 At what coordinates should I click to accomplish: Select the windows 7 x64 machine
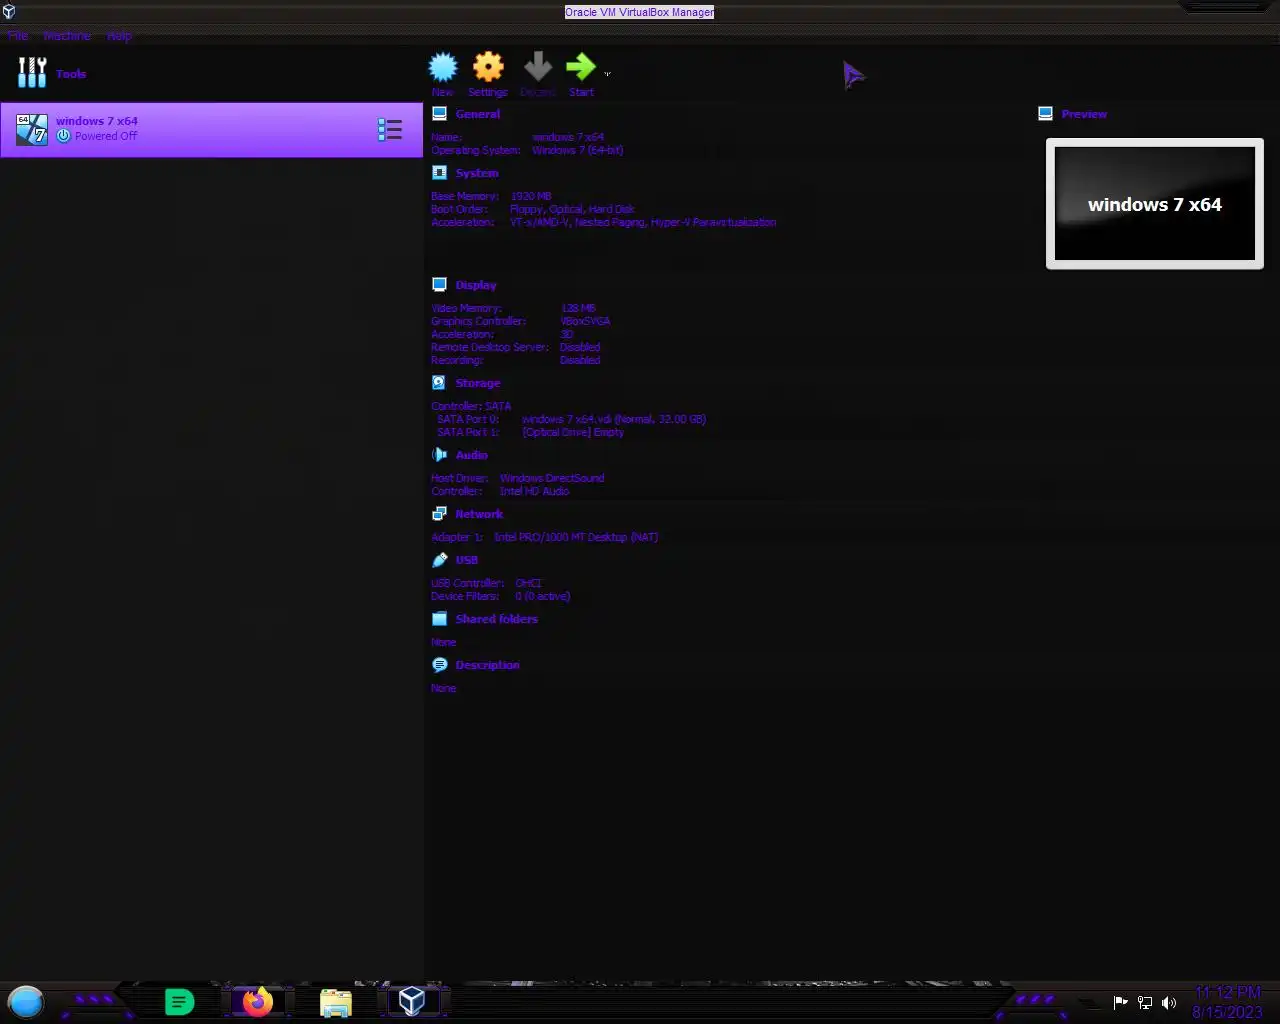211,129
